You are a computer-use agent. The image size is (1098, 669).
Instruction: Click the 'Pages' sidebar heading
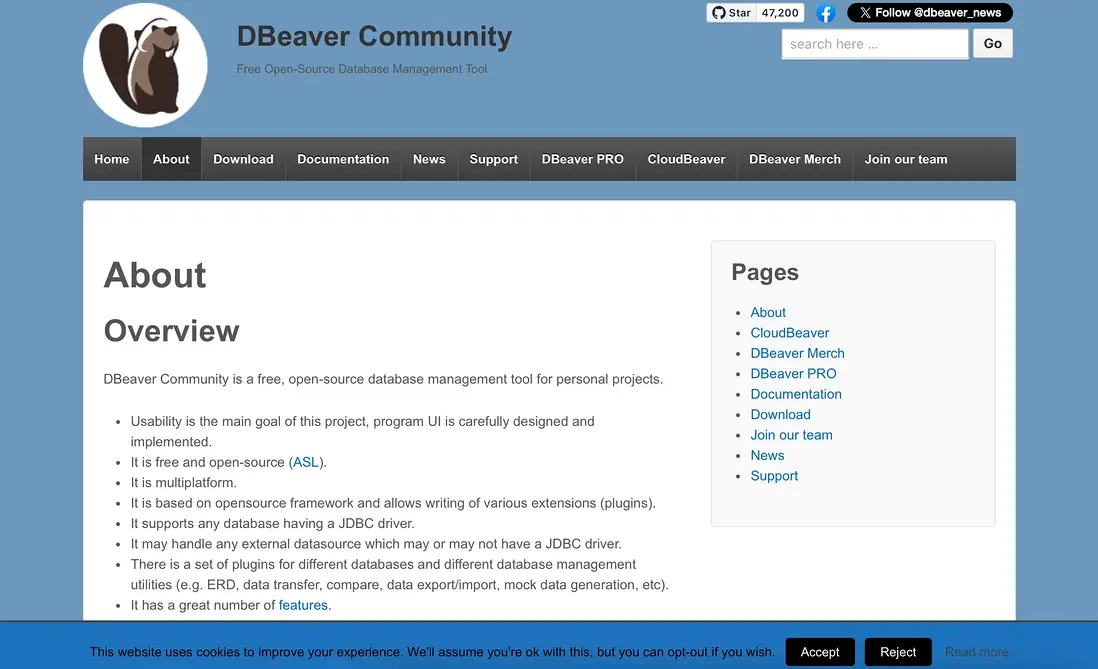coord(765,272)
